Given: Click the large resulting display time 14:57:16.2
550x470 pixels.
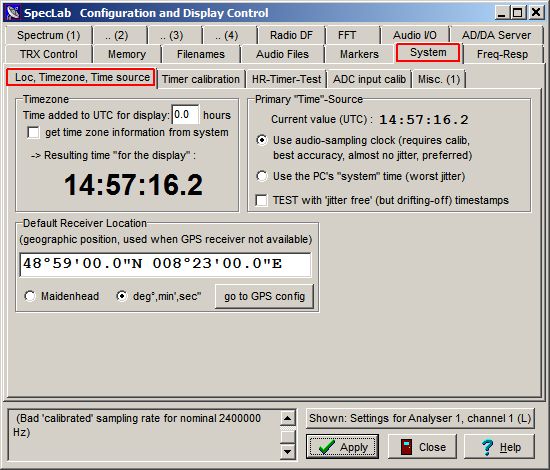Looking at the screenshot, I should 133,185.
